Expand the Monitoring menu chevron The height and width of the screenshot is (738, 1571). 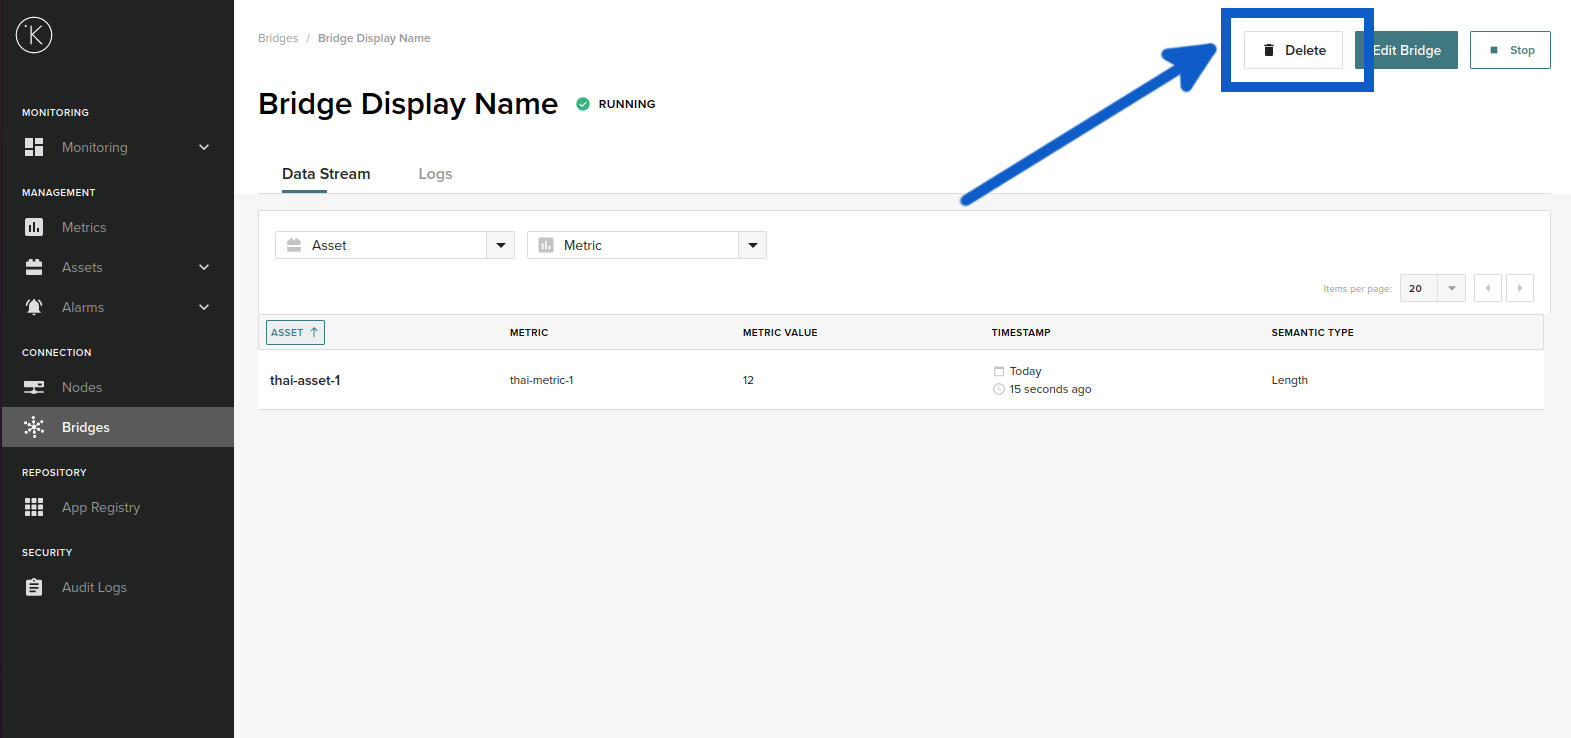tap(204, 147)
